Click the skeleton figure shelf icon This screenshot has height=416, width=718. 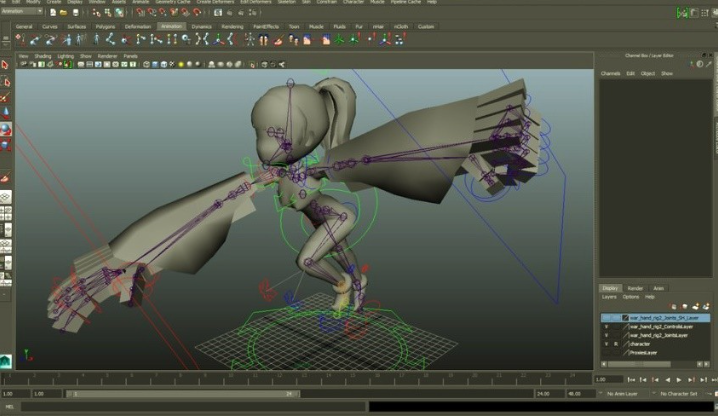coord(250,40)
